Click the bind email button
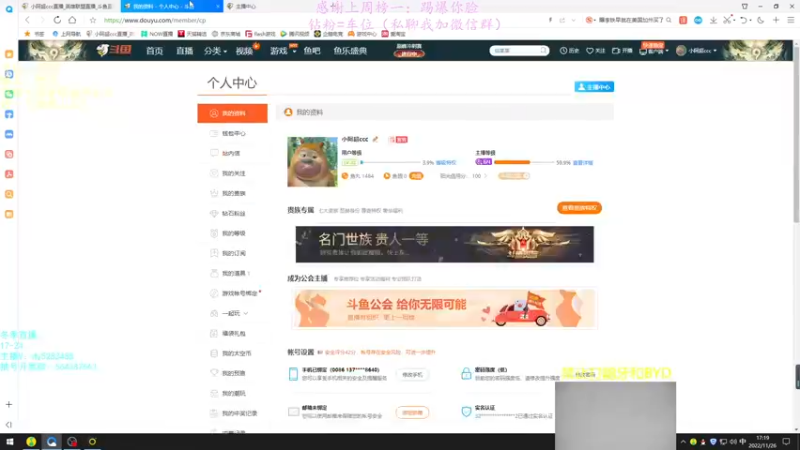Image resolution: width=800 pixels, height=450 pixels. point(412,412)
